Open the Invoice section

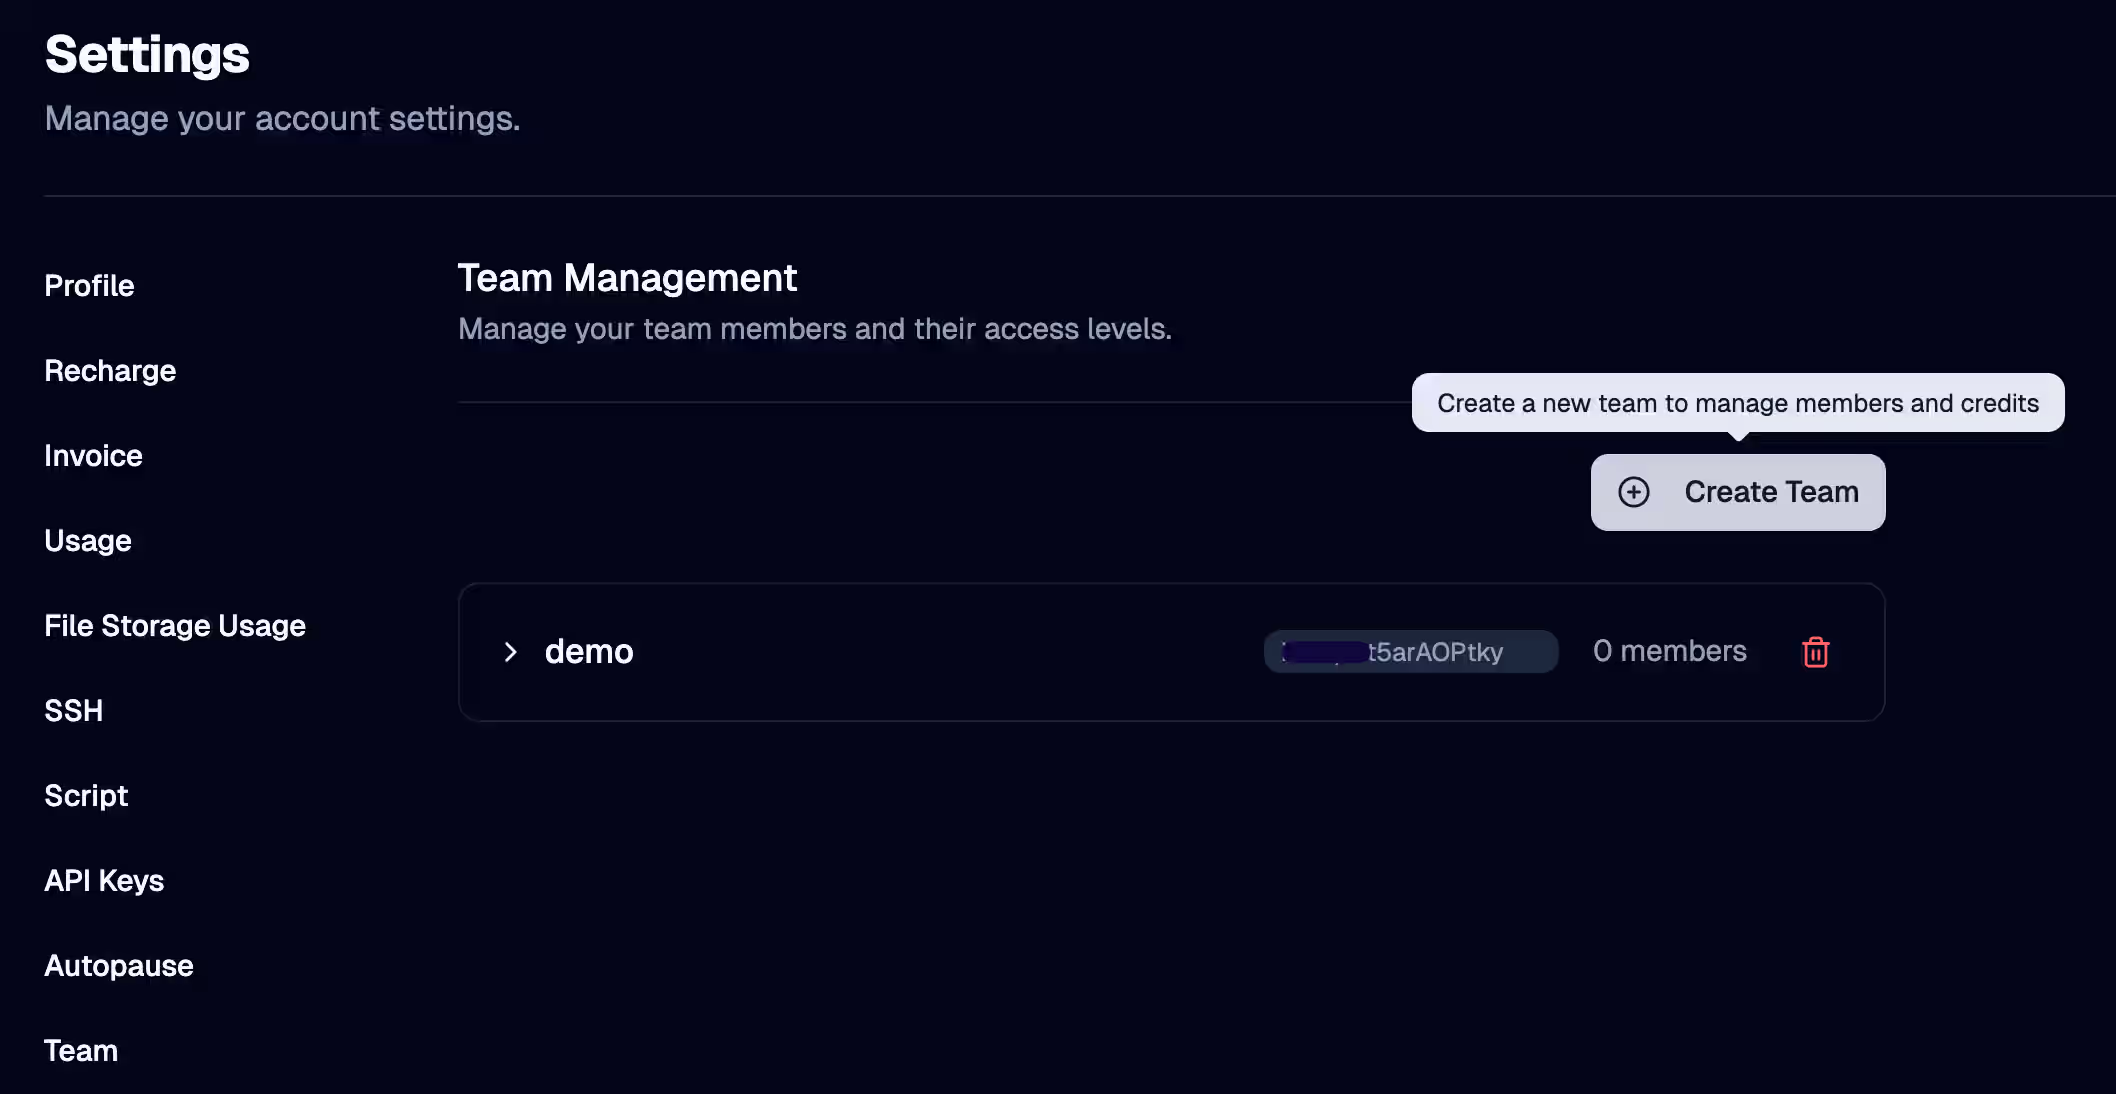click(93, 456)
